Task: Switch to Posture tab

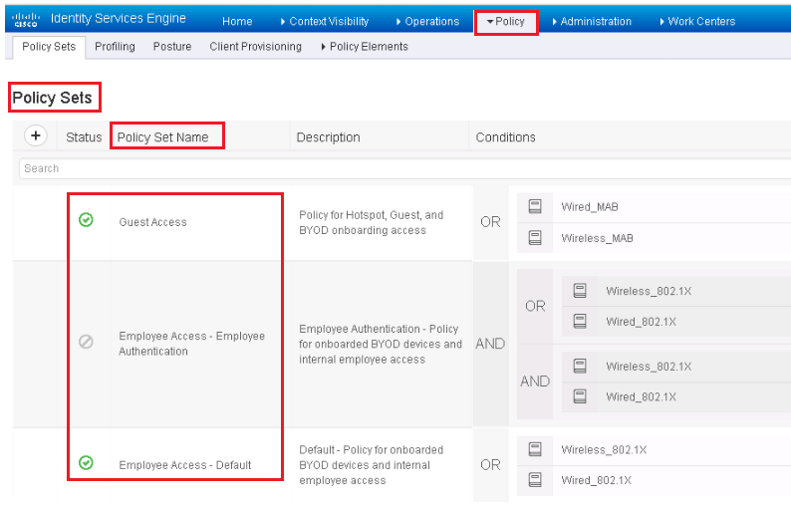Action: coord(172,46)
